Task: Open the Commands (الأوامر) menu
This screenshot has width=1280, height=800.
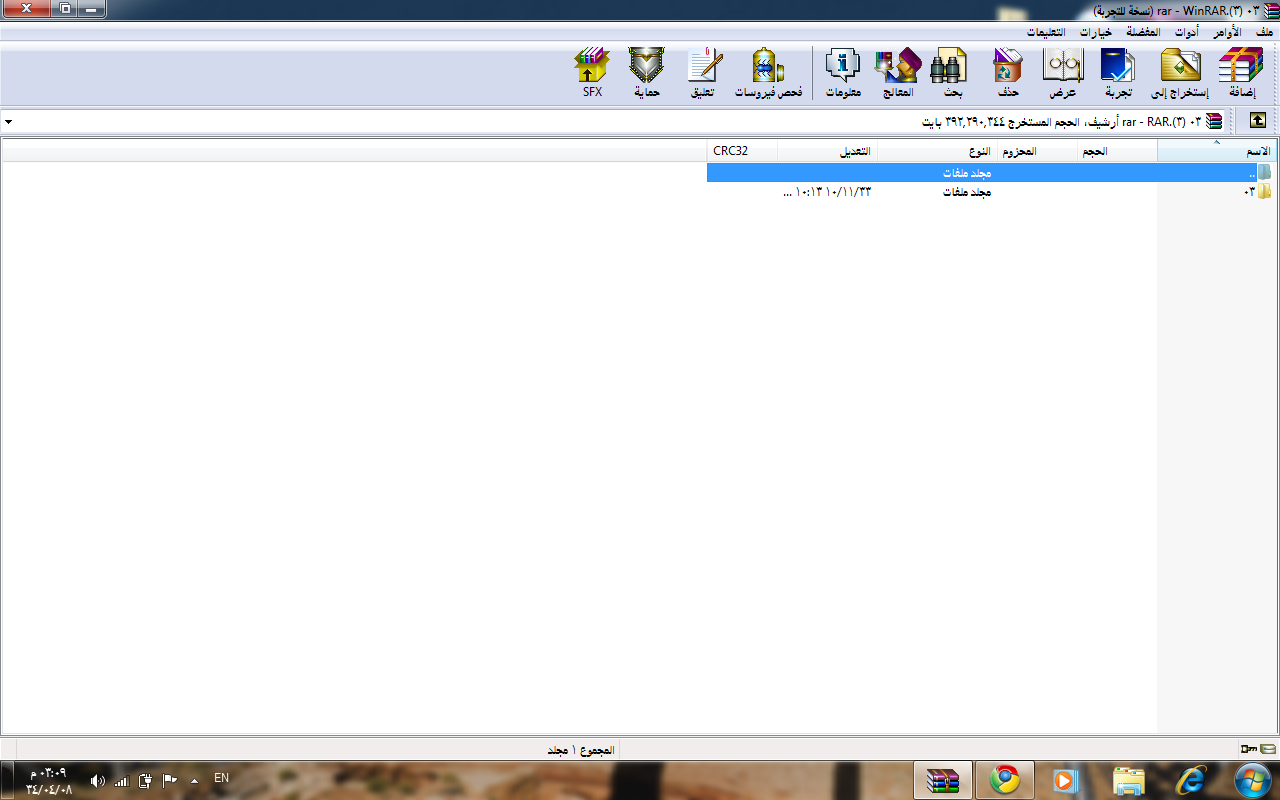Action: 1226,32
